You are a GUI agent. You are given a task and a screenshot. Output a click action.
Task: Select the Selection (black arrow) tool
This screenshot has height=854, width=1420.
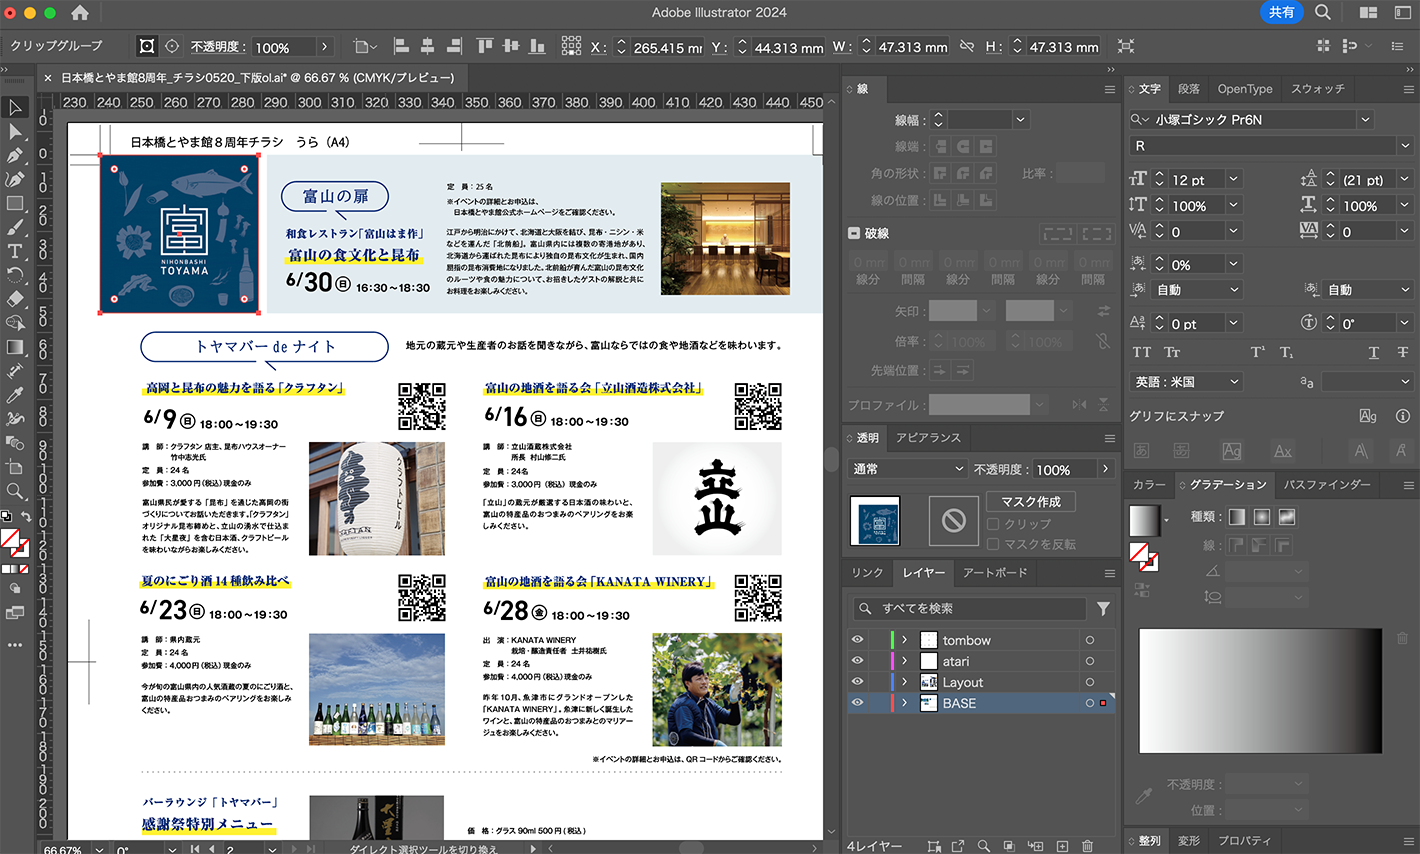(15, 108)
